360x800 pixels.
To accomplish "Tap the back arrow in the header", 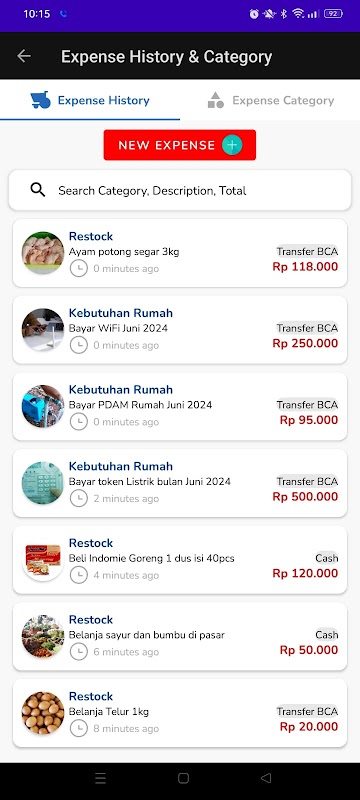I will [23, 56].
